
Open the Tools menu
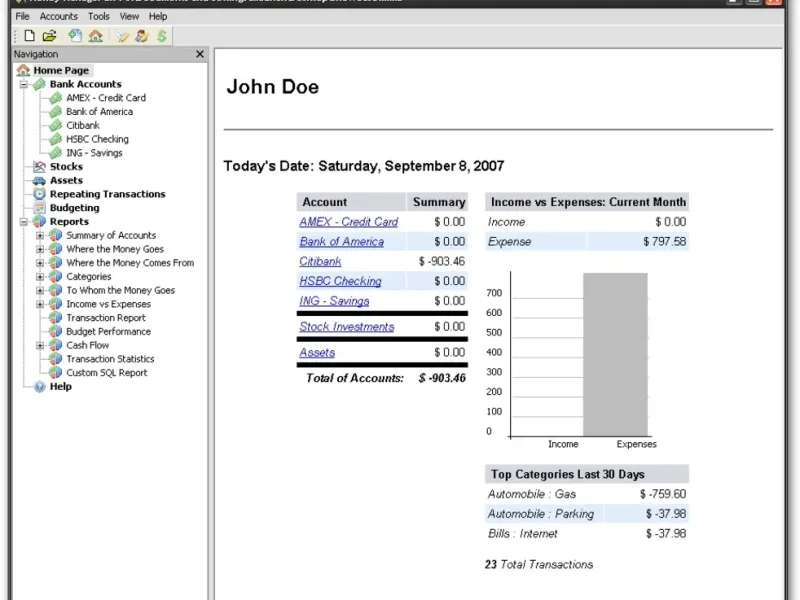(x=98, y=16)
